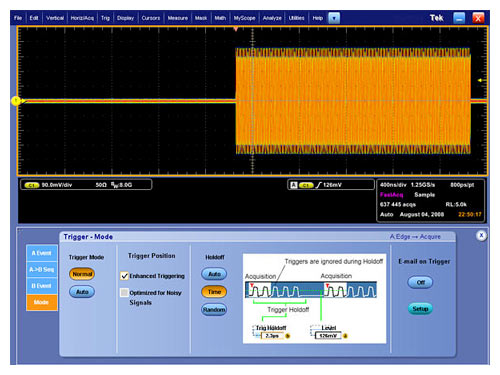Screen dimensions: 500x375
Task: Click the Trig Holdoff knob assignment icon
Action: pyautogui.click(x=288, y=336)
